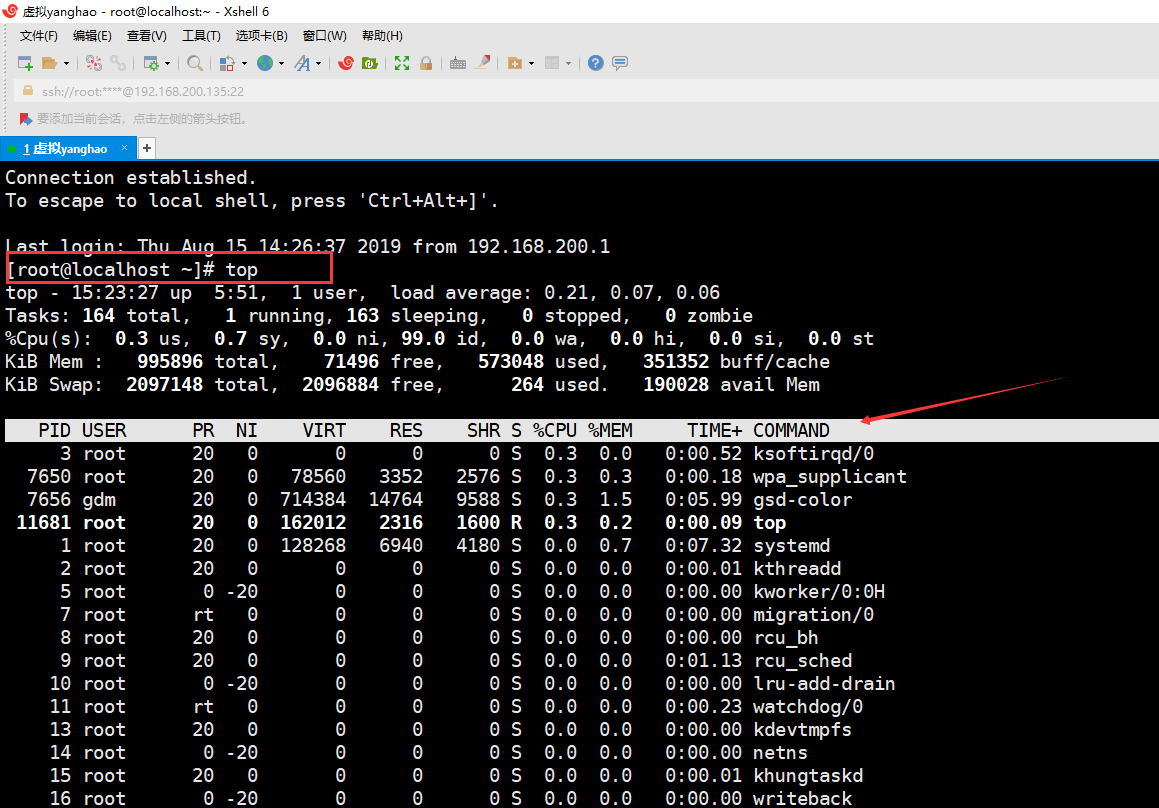Expand the folder-with-plus dropdown arrow
This screenshot has height=808, width=1159.
[x=531, y=64]
